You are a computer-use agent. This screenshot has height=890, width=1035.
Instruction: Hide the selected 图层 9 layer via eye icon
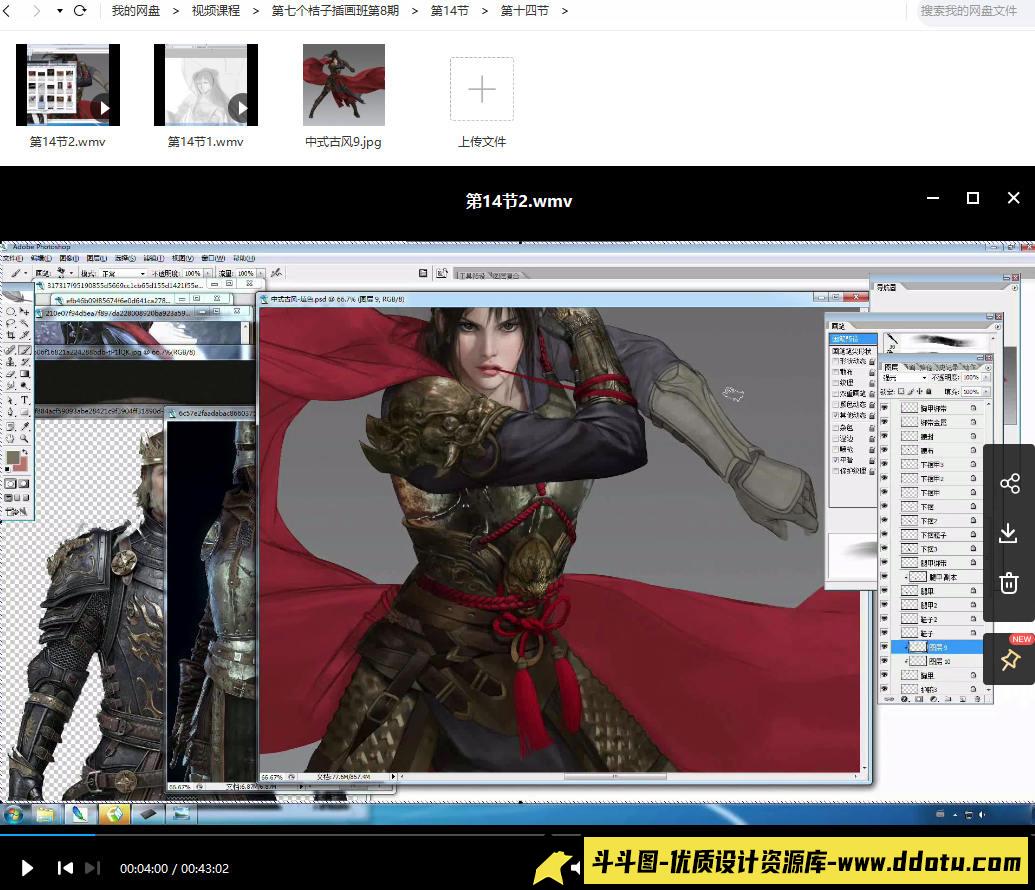tap(884, 647)
